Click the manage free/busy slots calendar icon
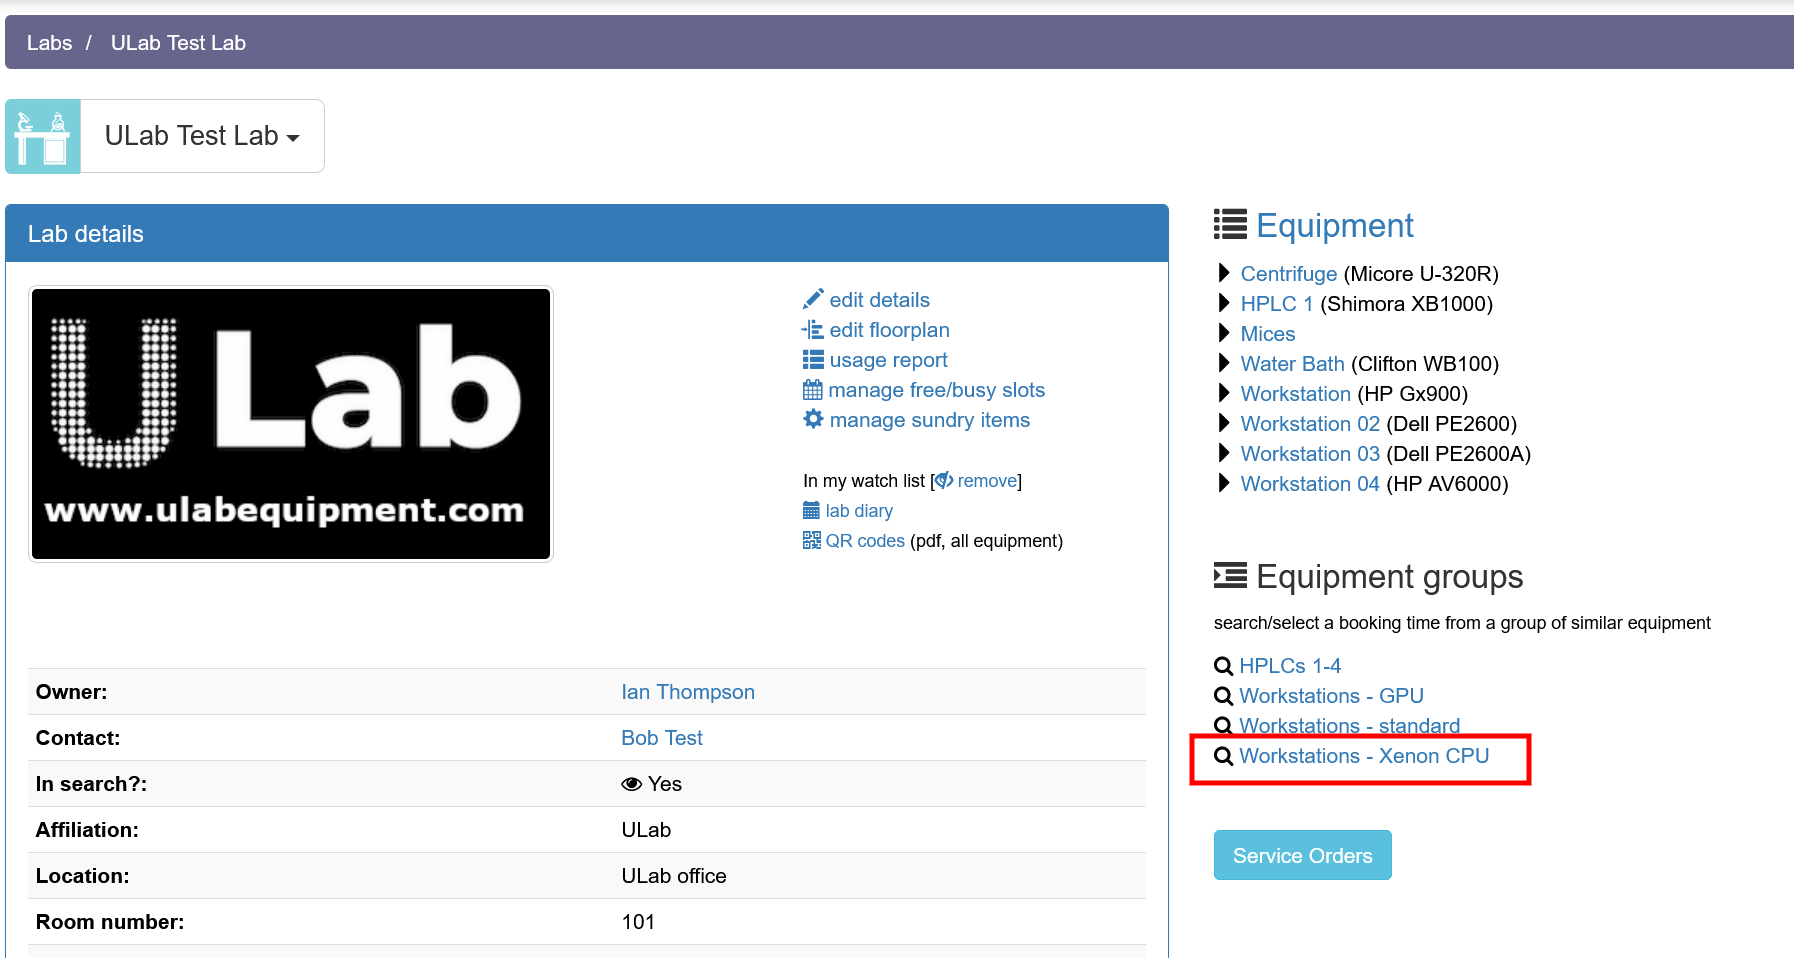The width and height of the screenshot is (1794, 958). click(813, 390)
